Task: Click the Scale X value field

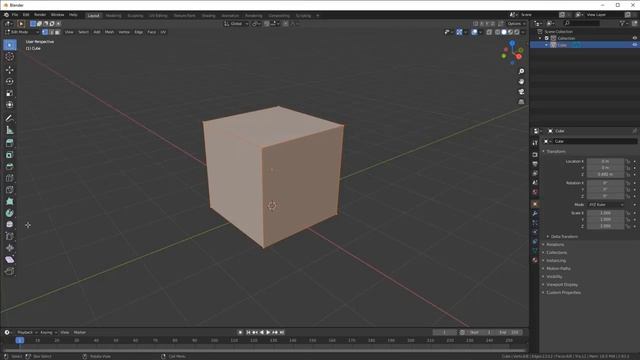Action: click(605, 213)
